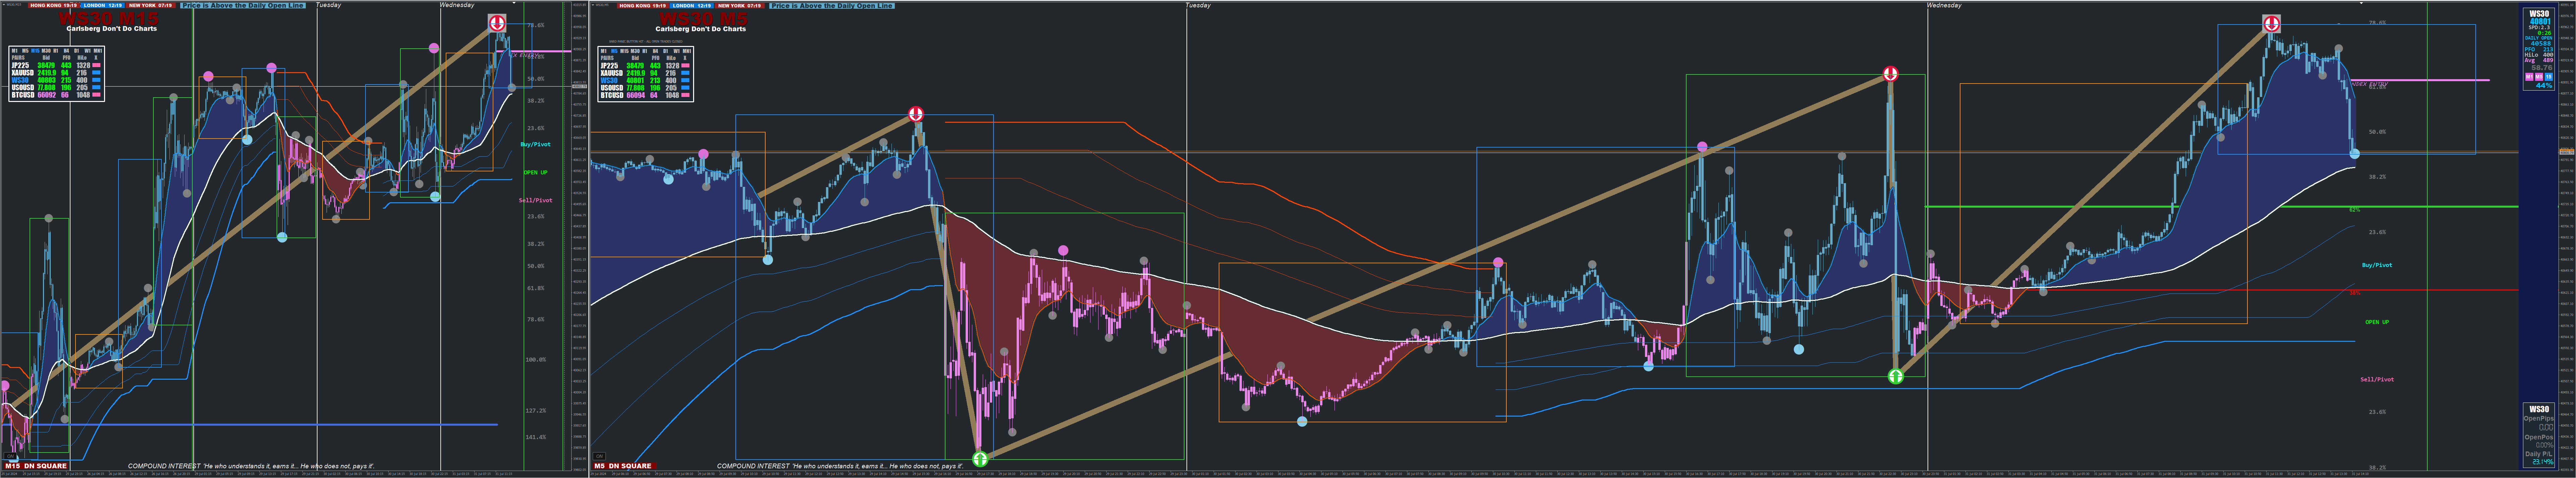2576x478 pixels.
Task: Expand the small white triangle at top of M15 chart
Action: pos(514,3)
